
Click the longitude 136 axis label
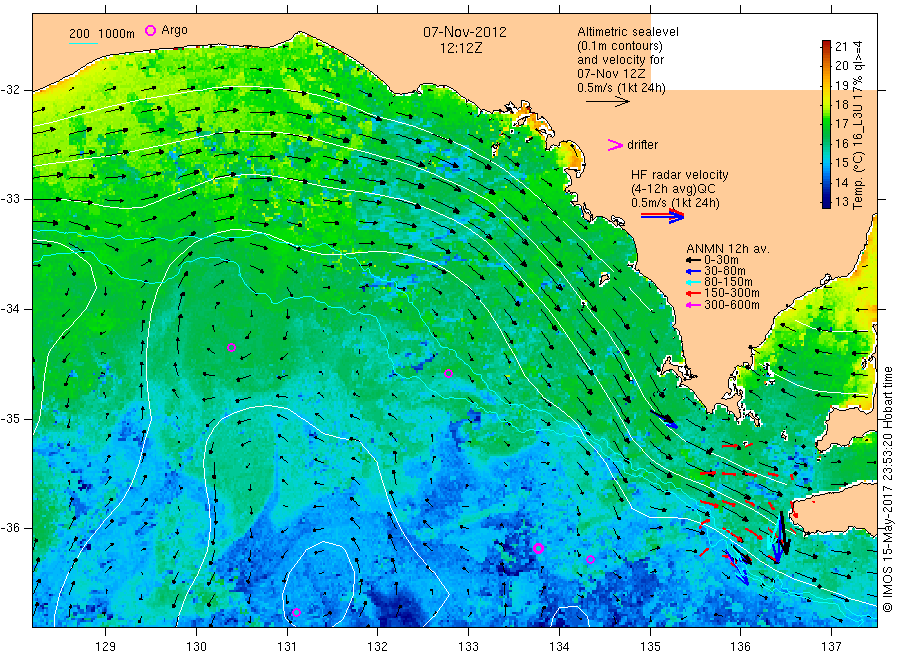(740, 647)
